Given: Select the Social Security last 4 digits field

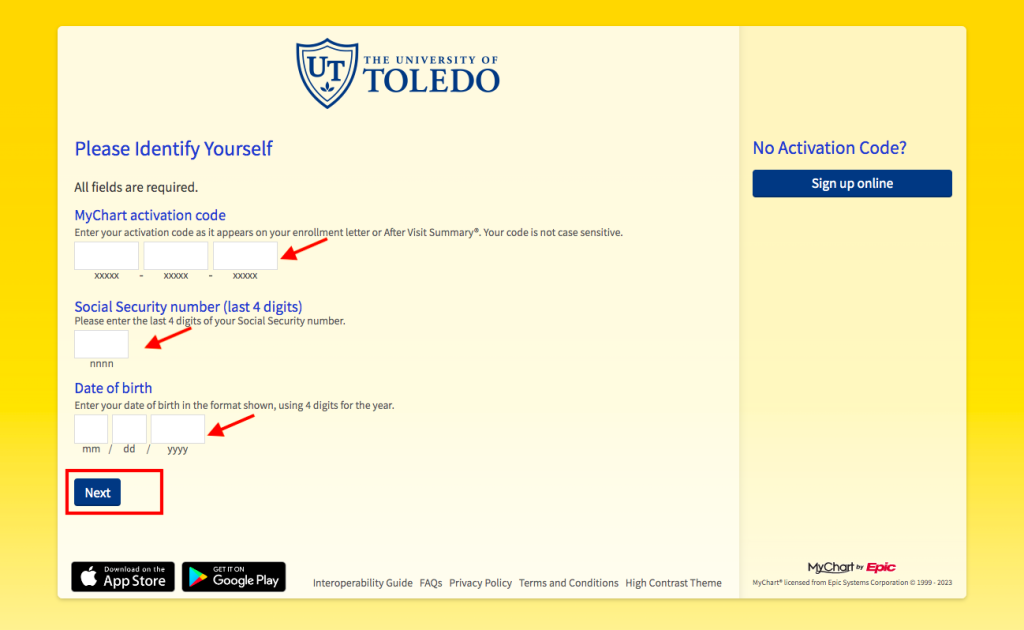Looking at the screenshot, I should (x=101, y=344).
